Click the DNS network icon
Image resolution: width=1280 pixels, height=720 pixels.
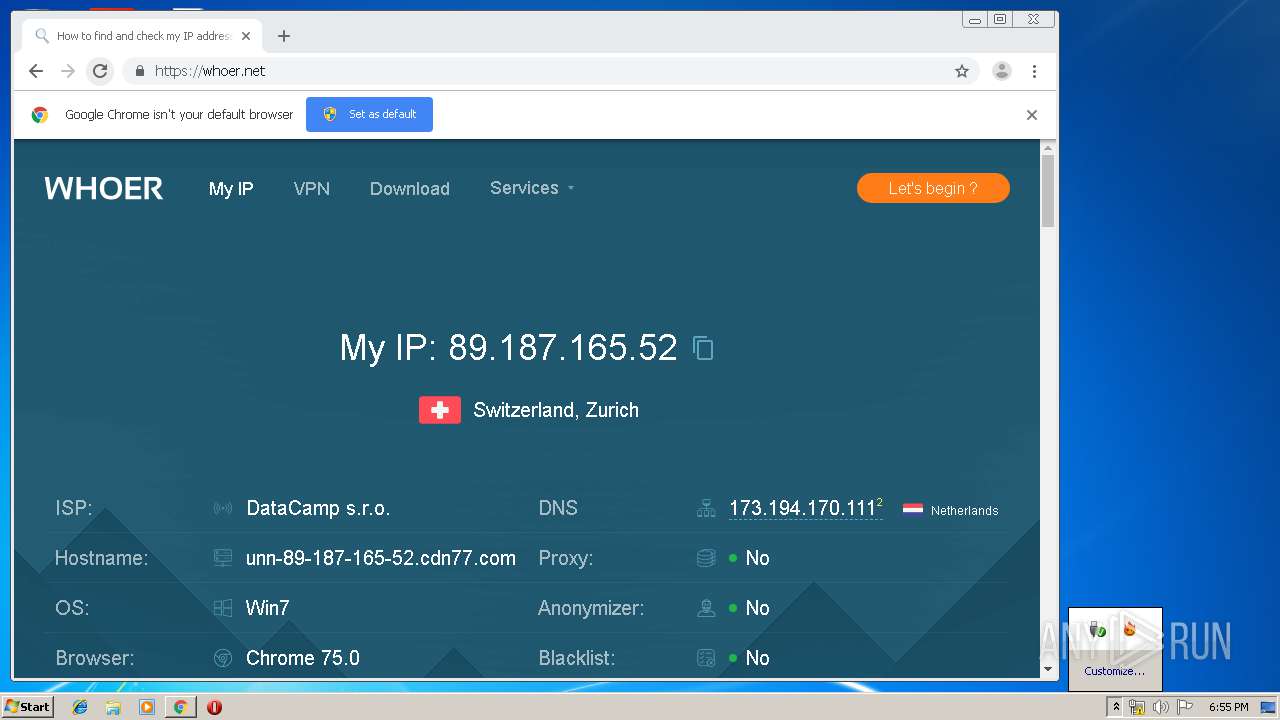click(x=706, y=508)
